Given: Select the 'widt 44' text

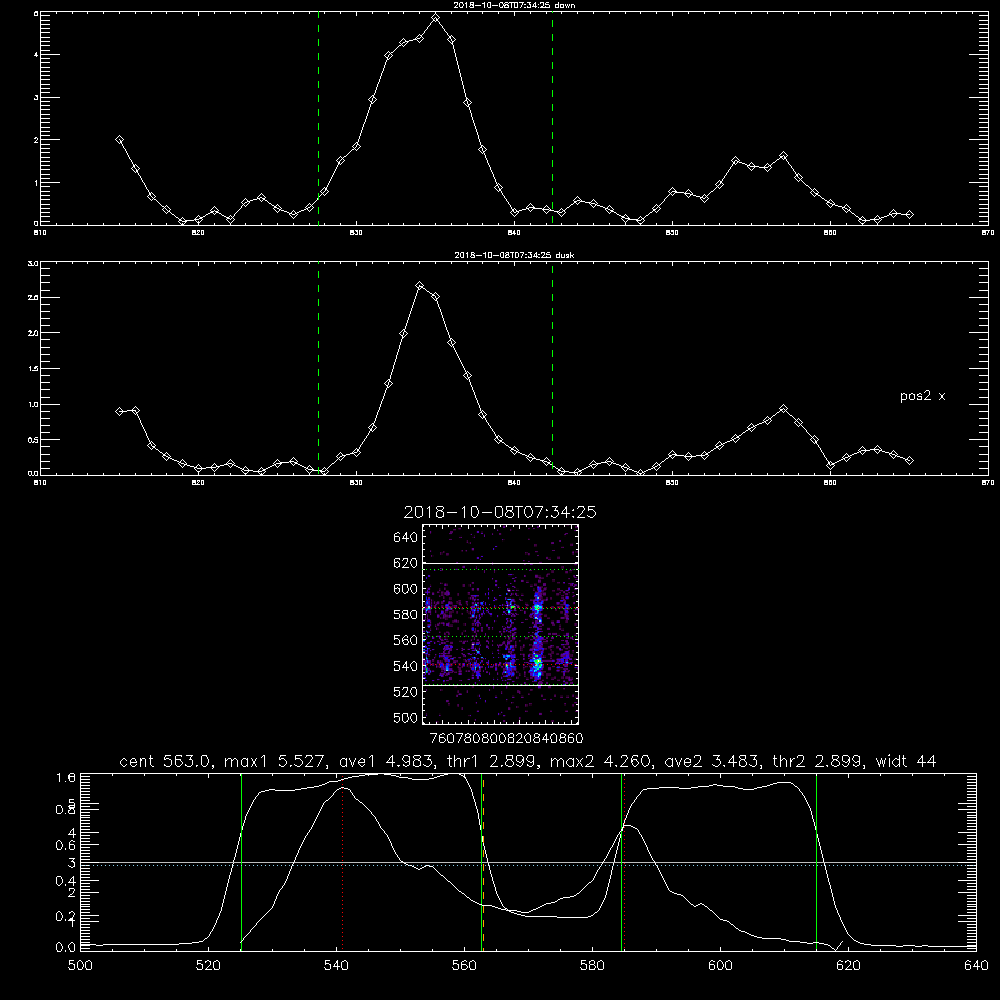Looking at the screenshot, I should click(906, 761).
